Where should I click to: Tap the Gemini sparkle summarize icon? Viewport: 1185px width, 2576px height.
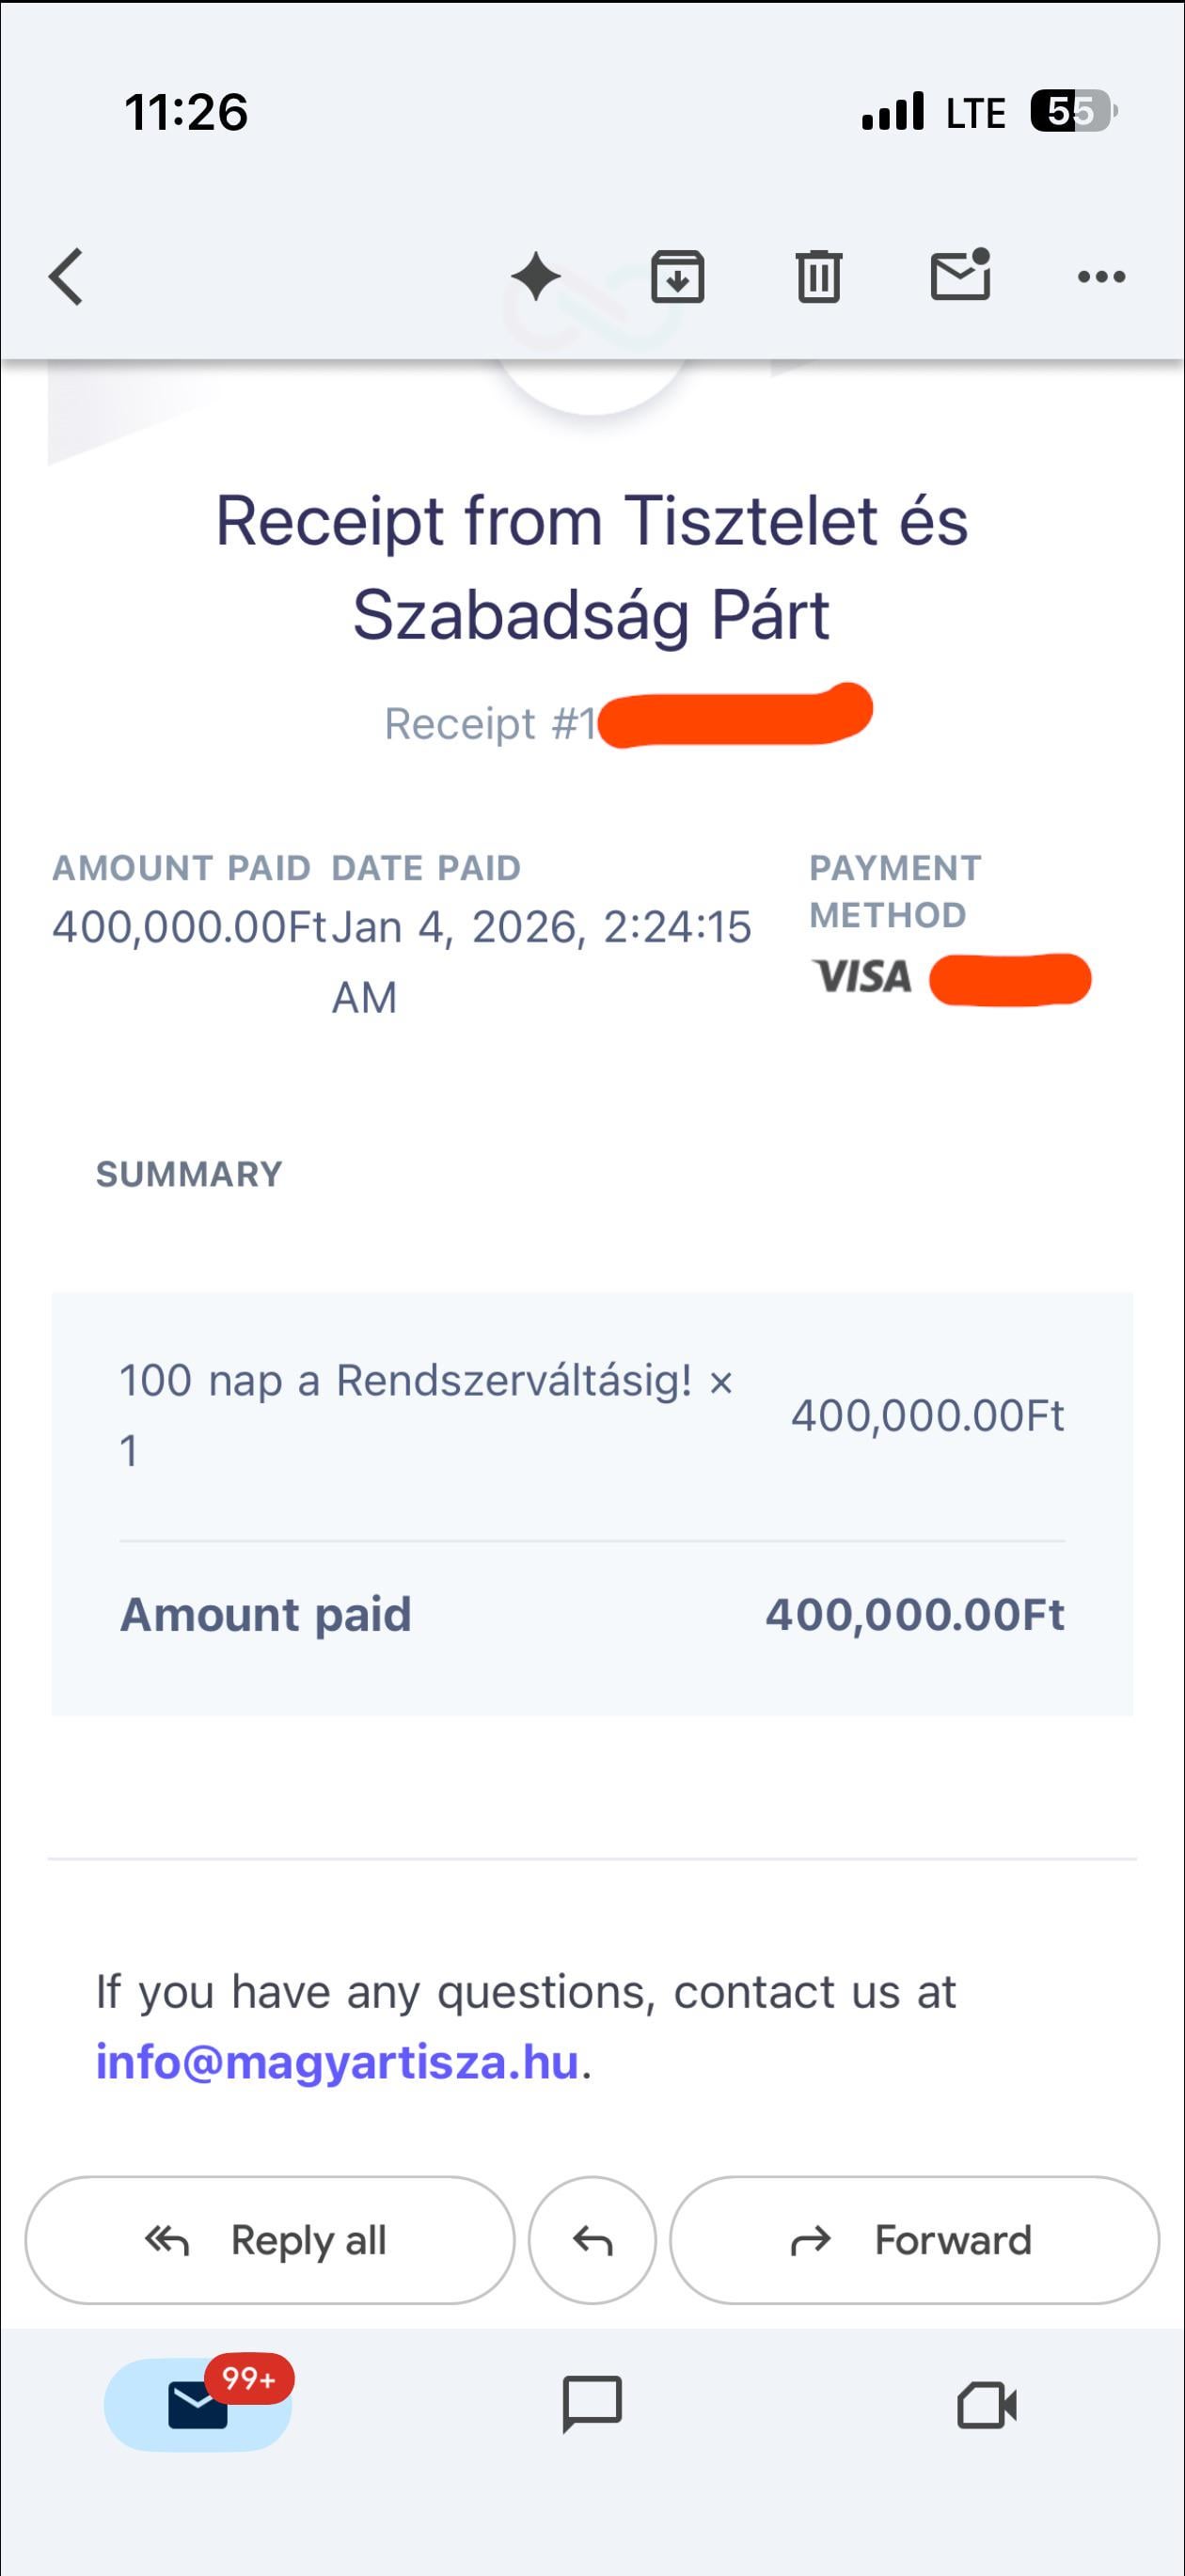(535, 277)
